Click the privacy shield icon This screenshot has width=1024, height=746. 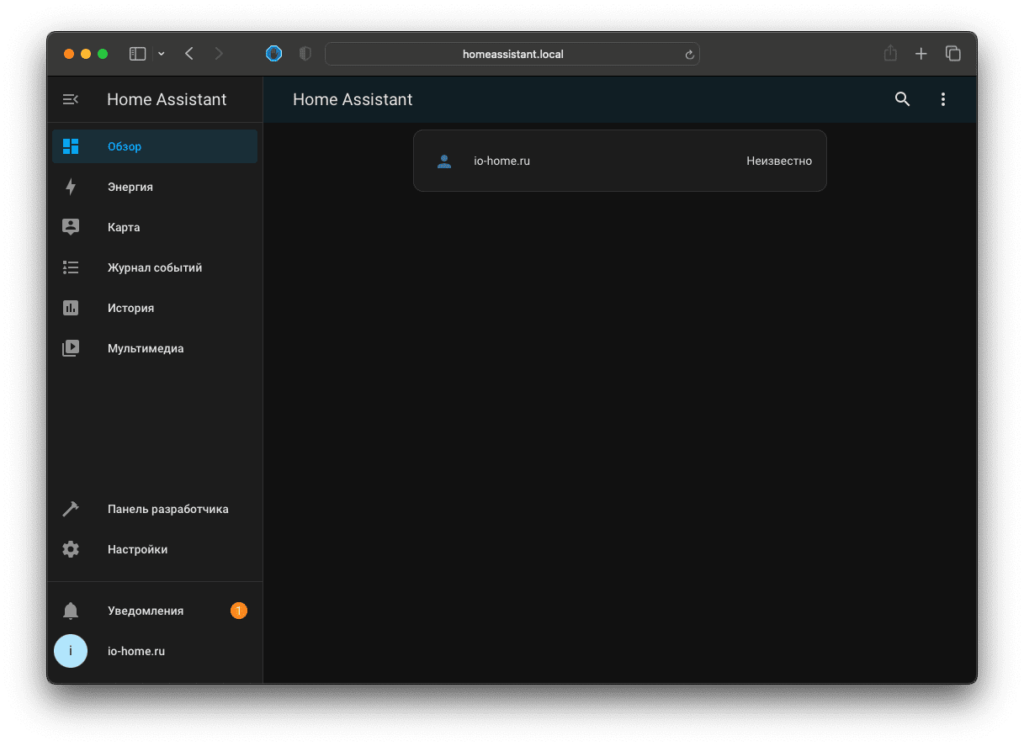tap(305, 54)
